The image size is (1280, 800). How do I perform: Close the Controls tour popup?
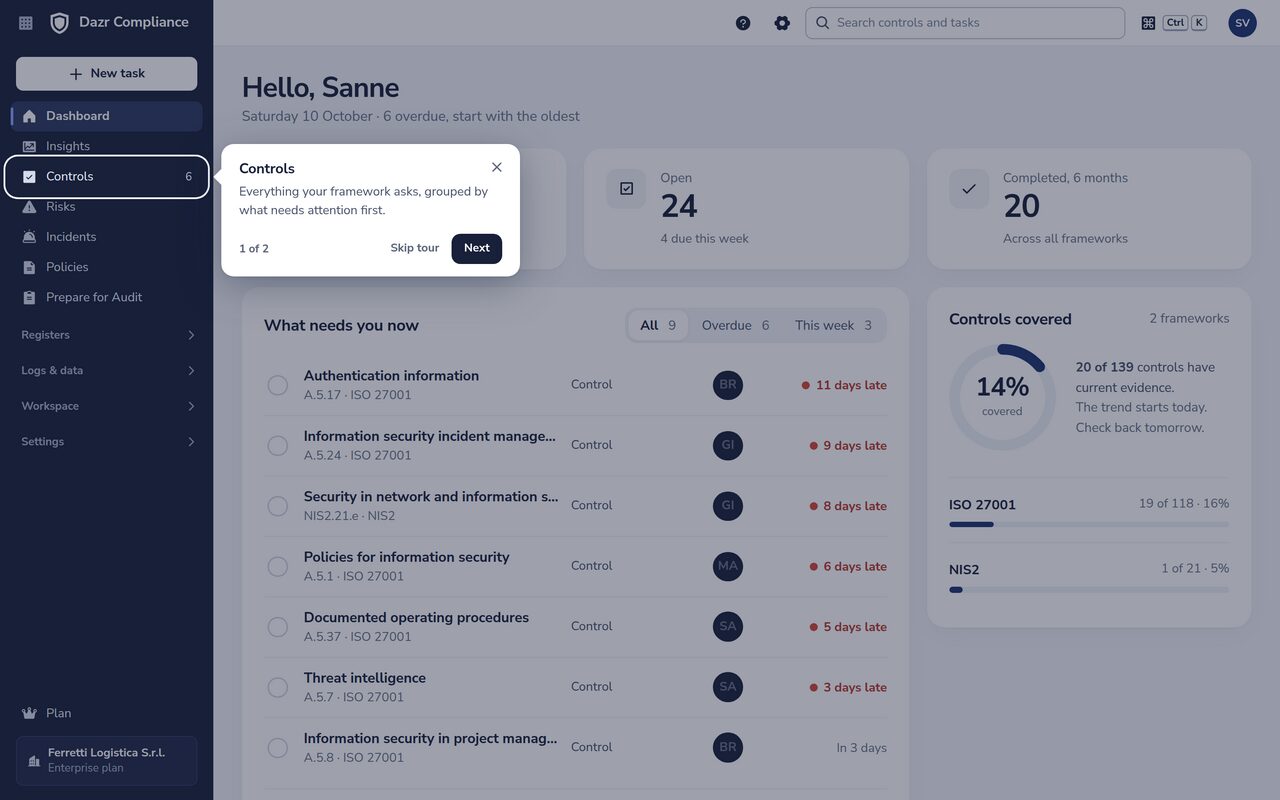click(497, 167)
